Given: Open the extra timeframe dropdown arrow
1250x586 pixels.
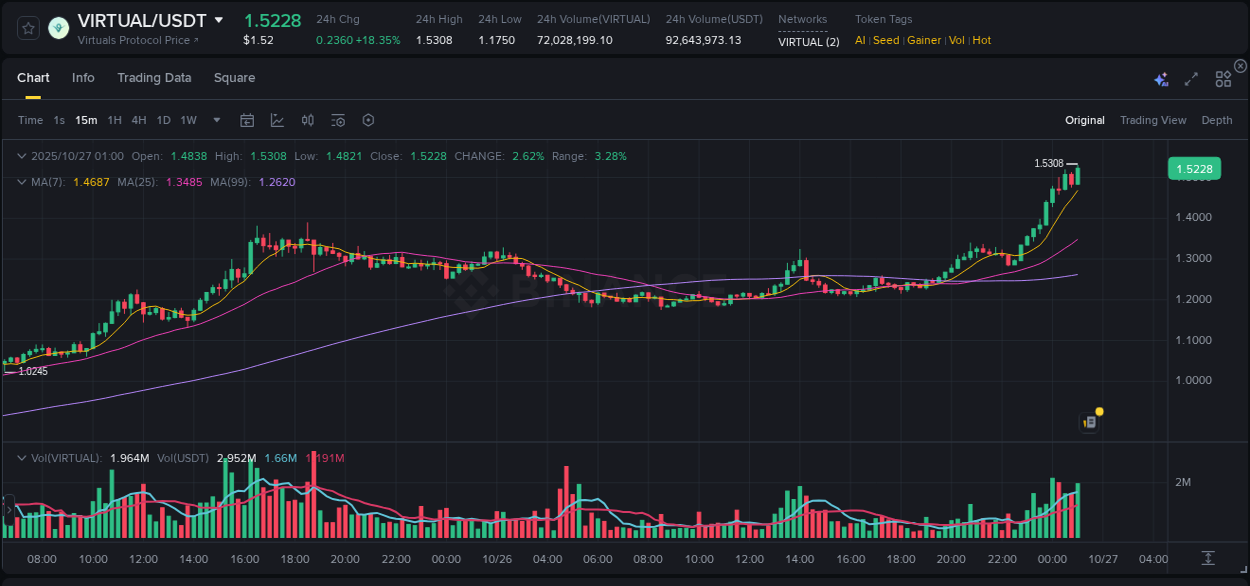Looking at the screenshot, I should [x=216, y=120].
